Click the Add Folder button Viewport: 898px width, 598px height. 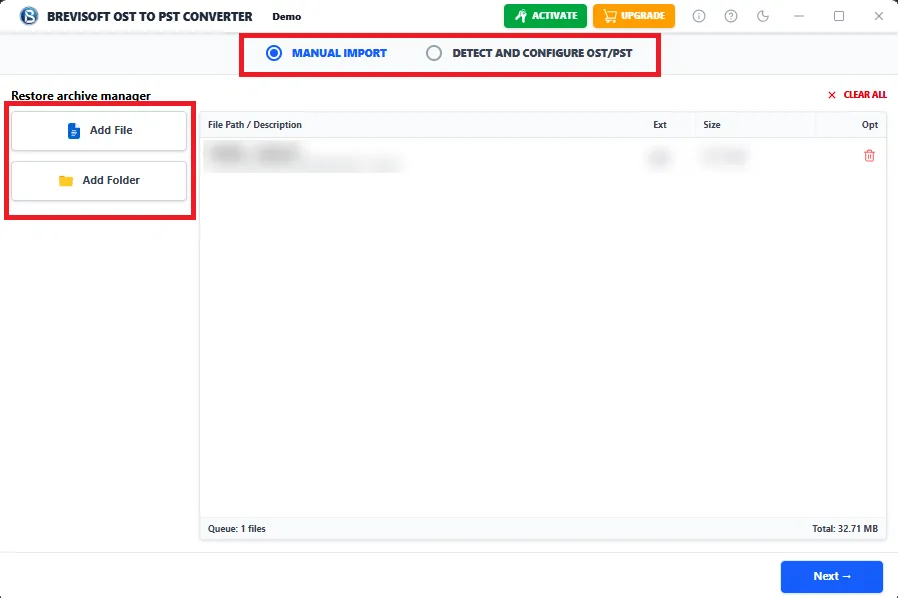(99, 180)
